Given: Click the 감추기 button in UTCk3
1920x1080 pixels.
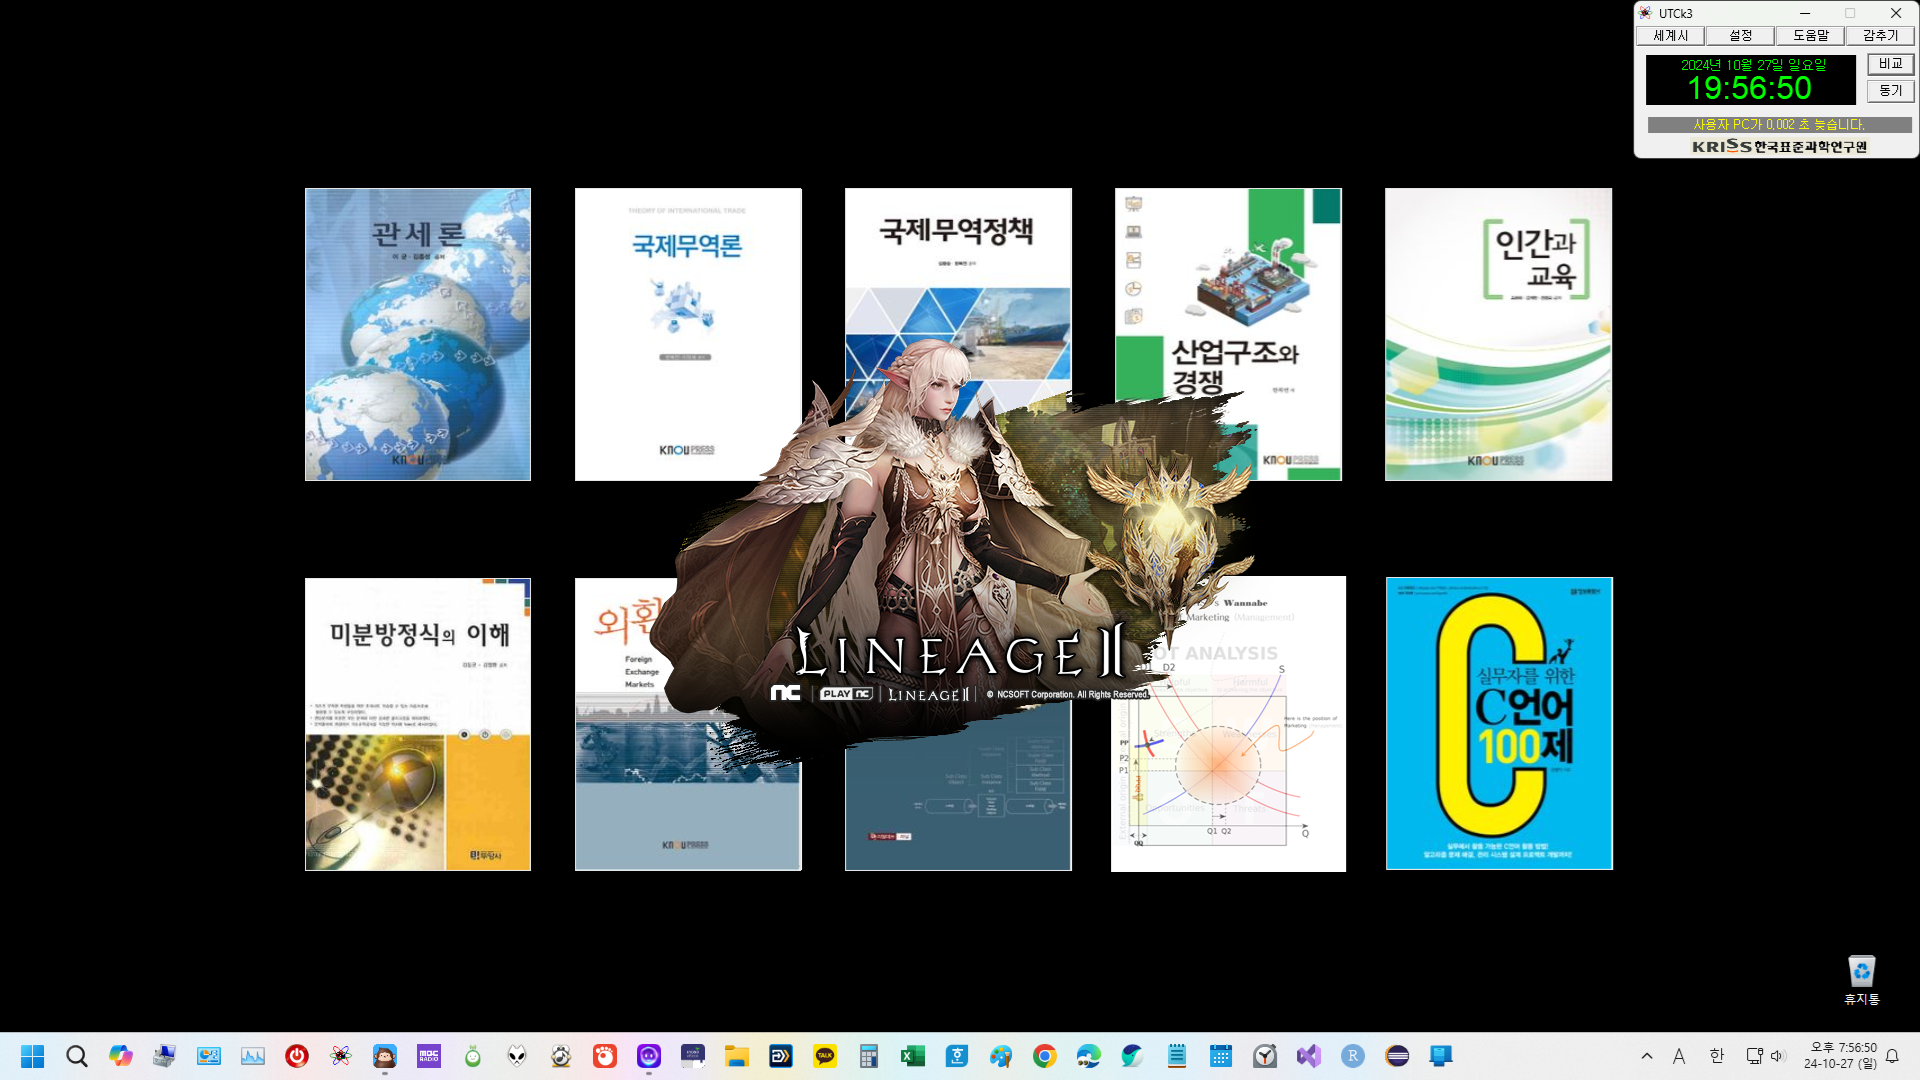Looking at the screenshot, I should 1880,36.
